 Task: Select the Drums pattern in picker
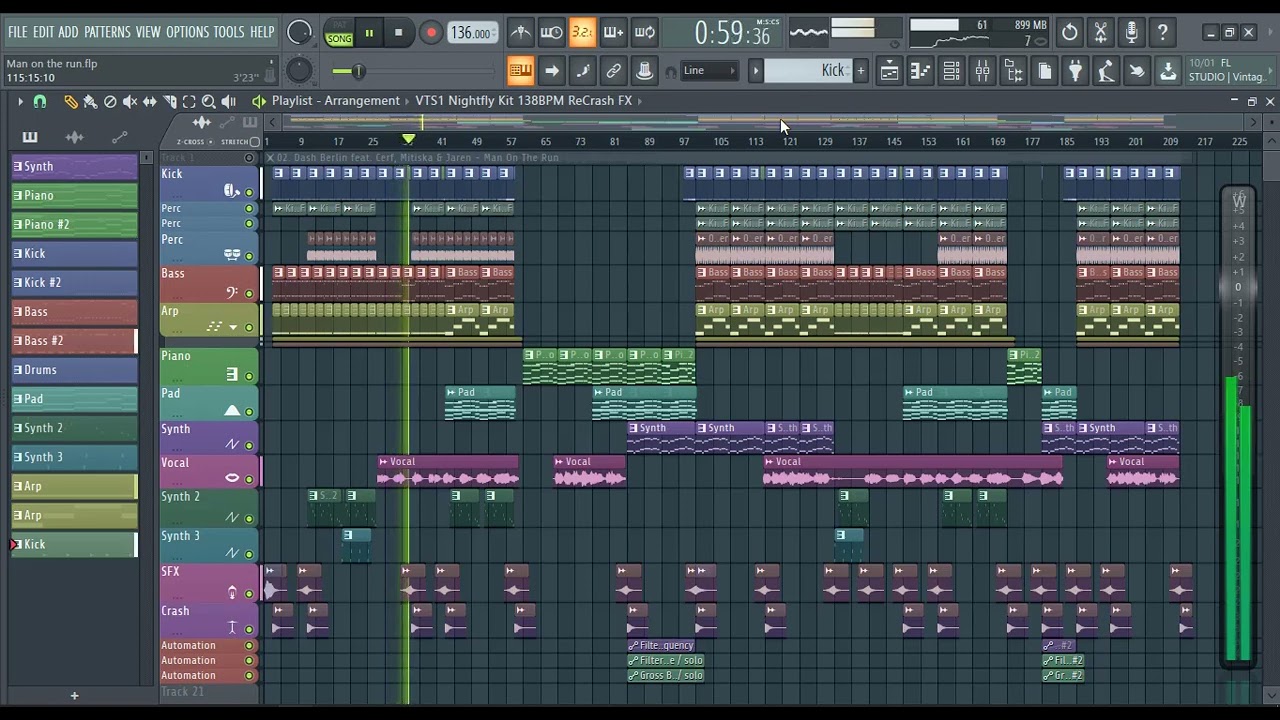click(x=74, y=370)
